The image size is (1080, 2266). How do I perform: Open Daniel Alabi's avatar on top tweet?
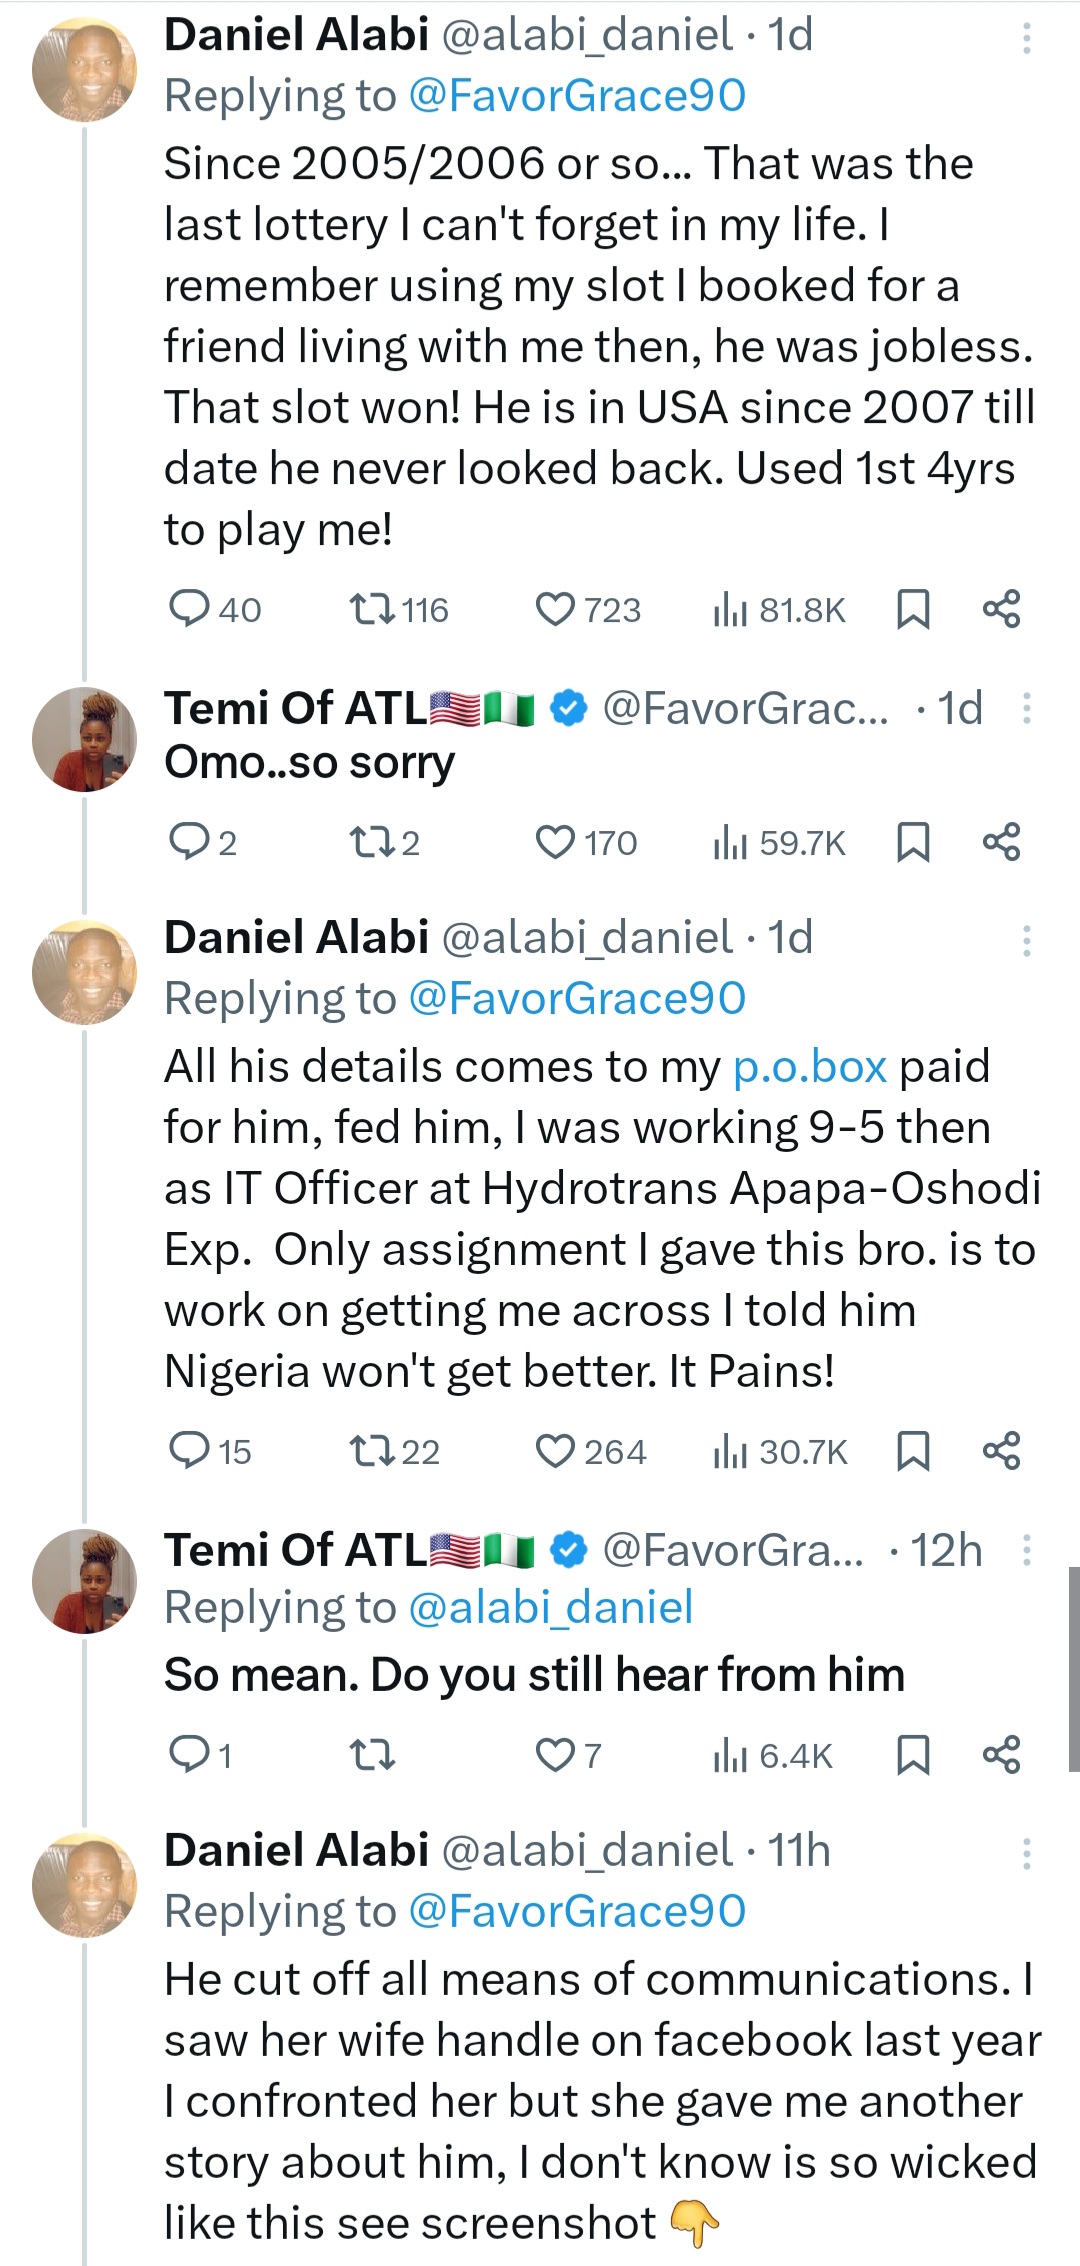point(85,70)
